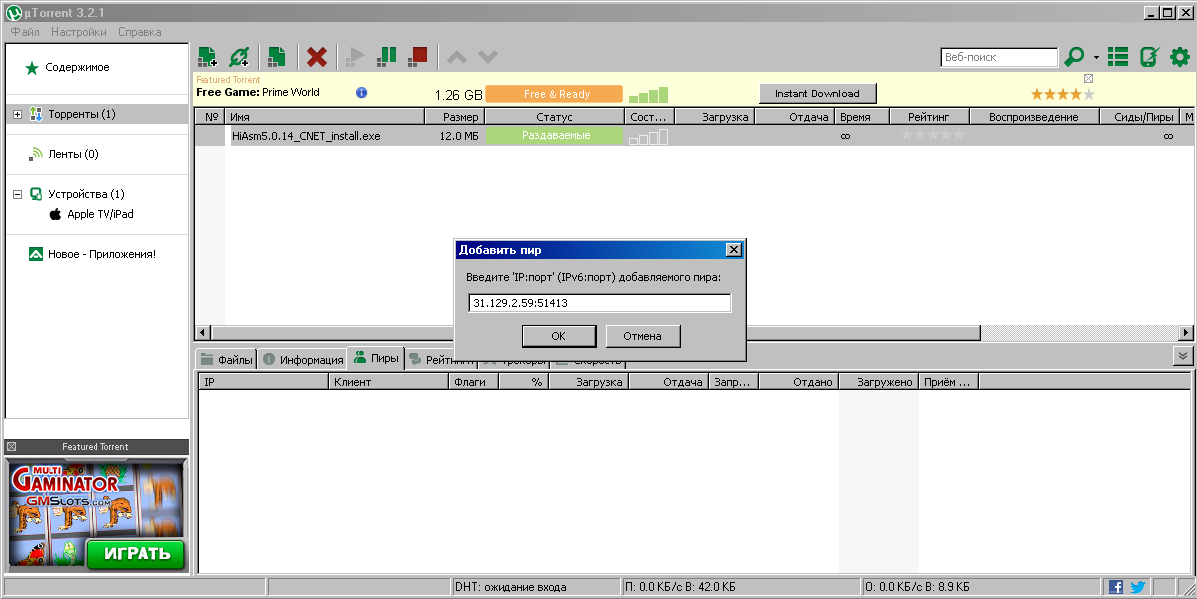
Task: Click the Create New Torrent icon
Action: pyautogui.click(x=276, y=57)
